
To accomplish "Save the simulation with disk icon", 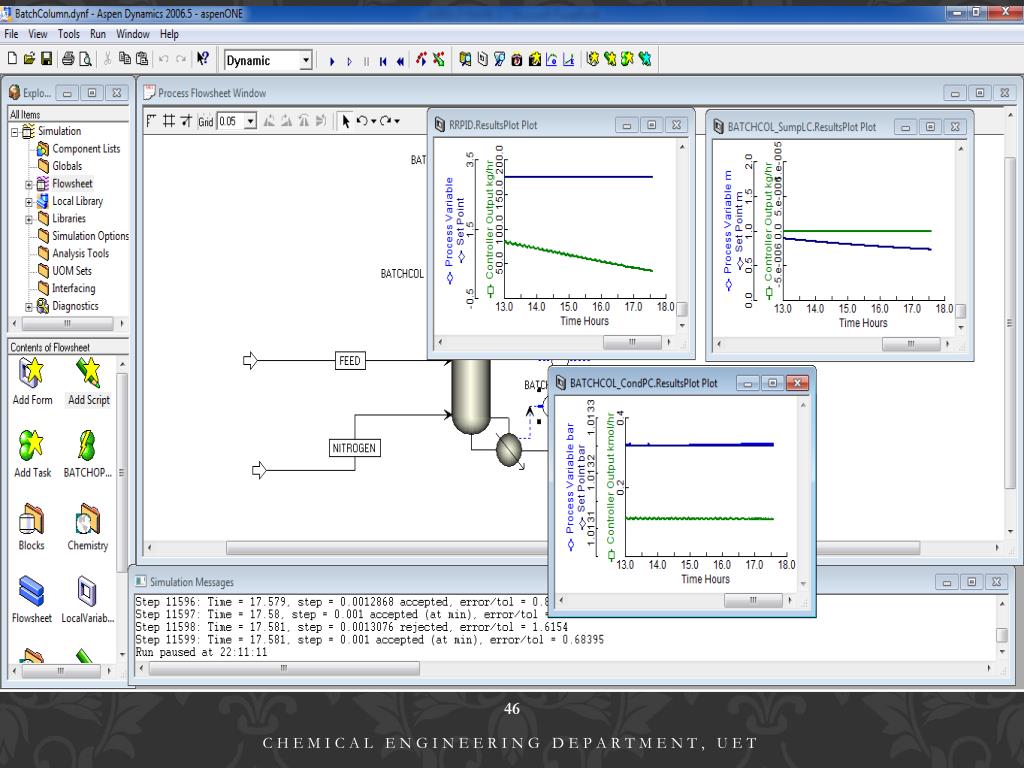I will tap(46, 59).
